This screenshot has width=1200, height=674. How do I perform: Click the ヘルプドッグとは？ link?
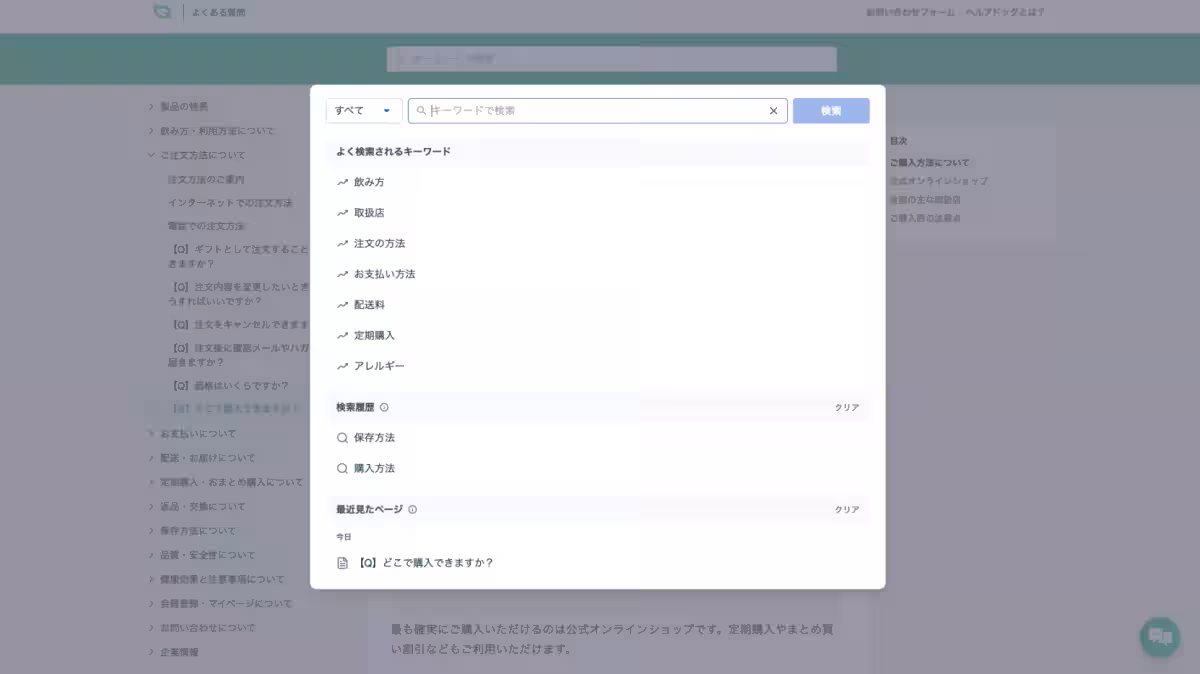coord(1004,12)
